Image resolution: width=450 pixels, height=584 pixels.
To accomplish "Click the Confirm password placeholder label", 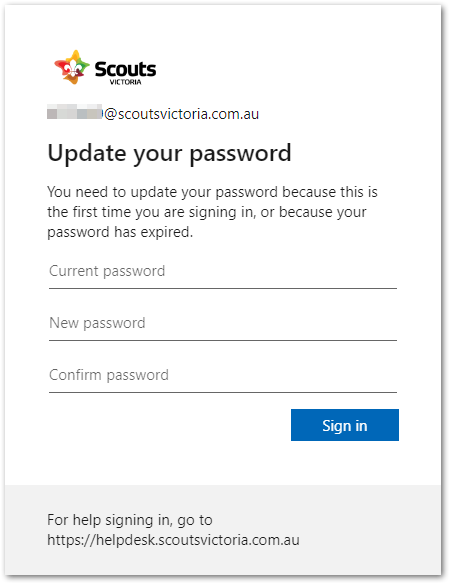I will 109,375.
